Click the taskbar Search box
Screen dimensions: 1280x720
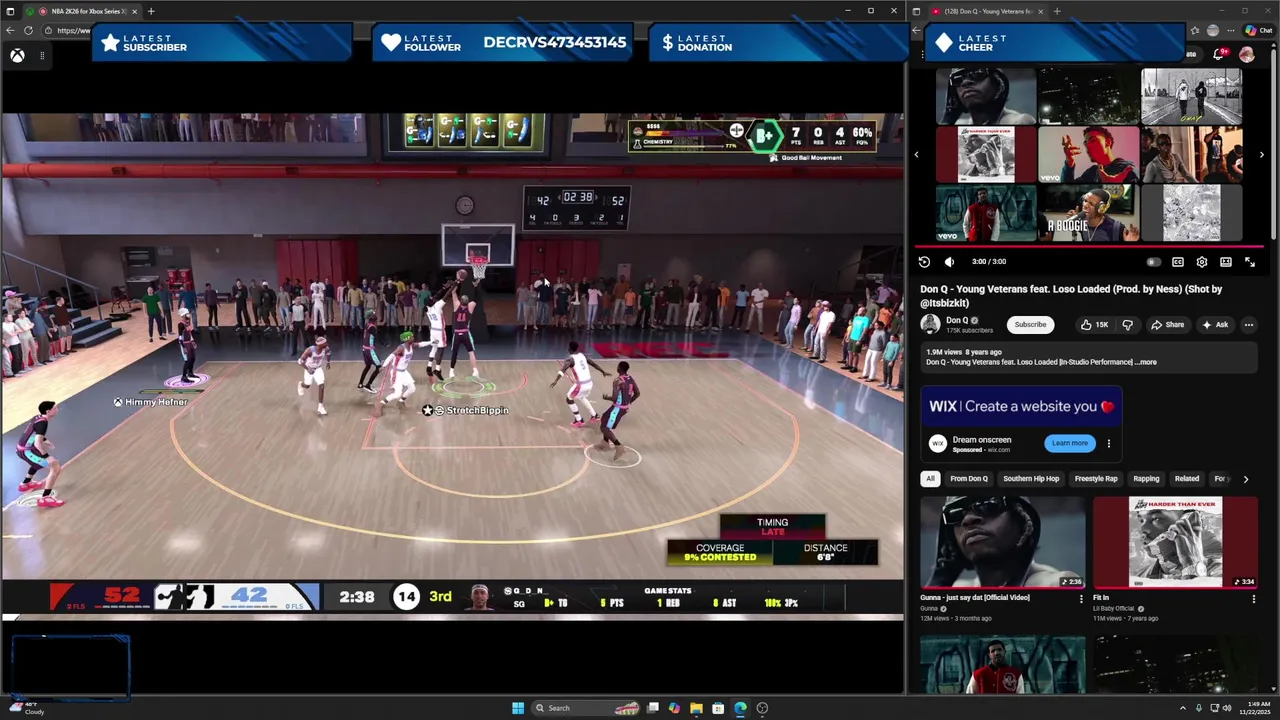[586, 708]
